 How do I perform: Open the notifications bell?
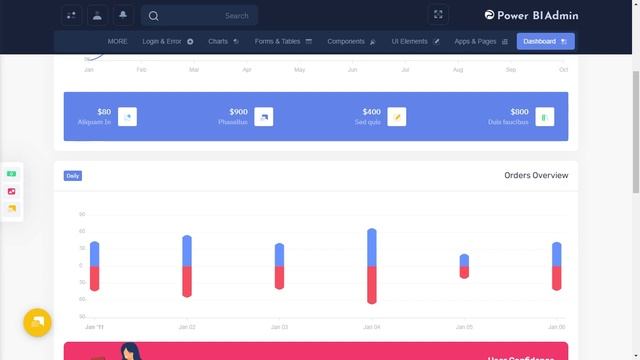tap(123, 16)
